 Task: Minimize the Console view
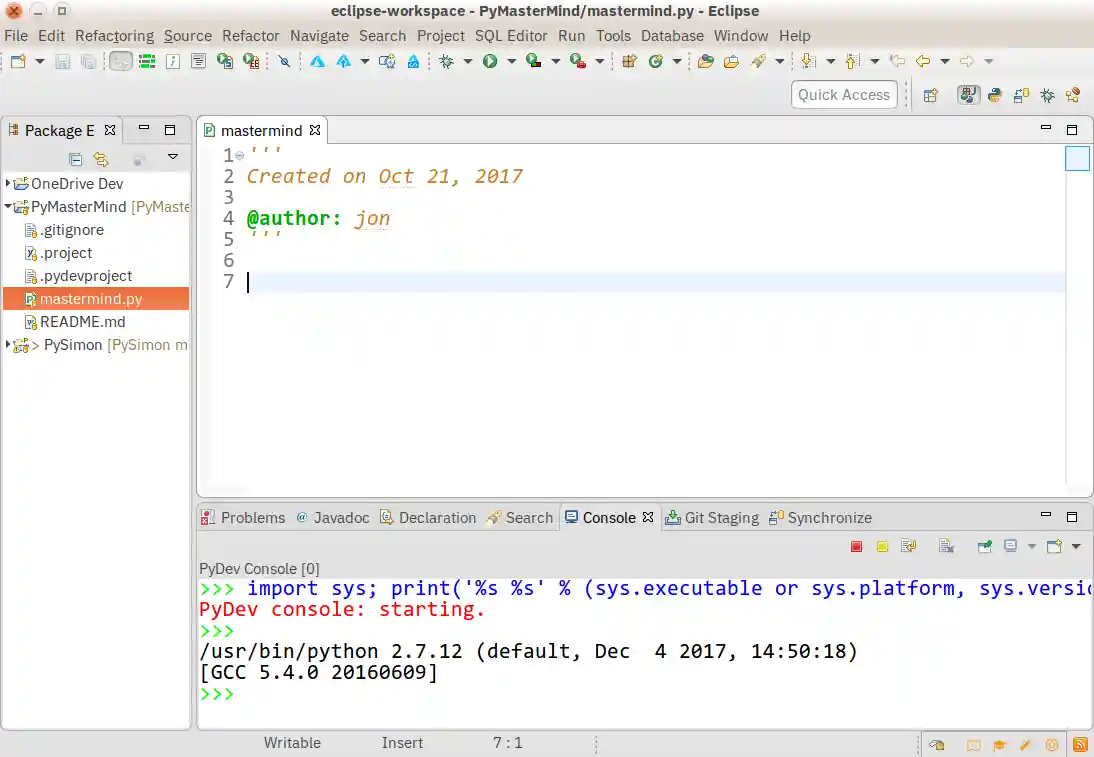[x=1045, y=516]
